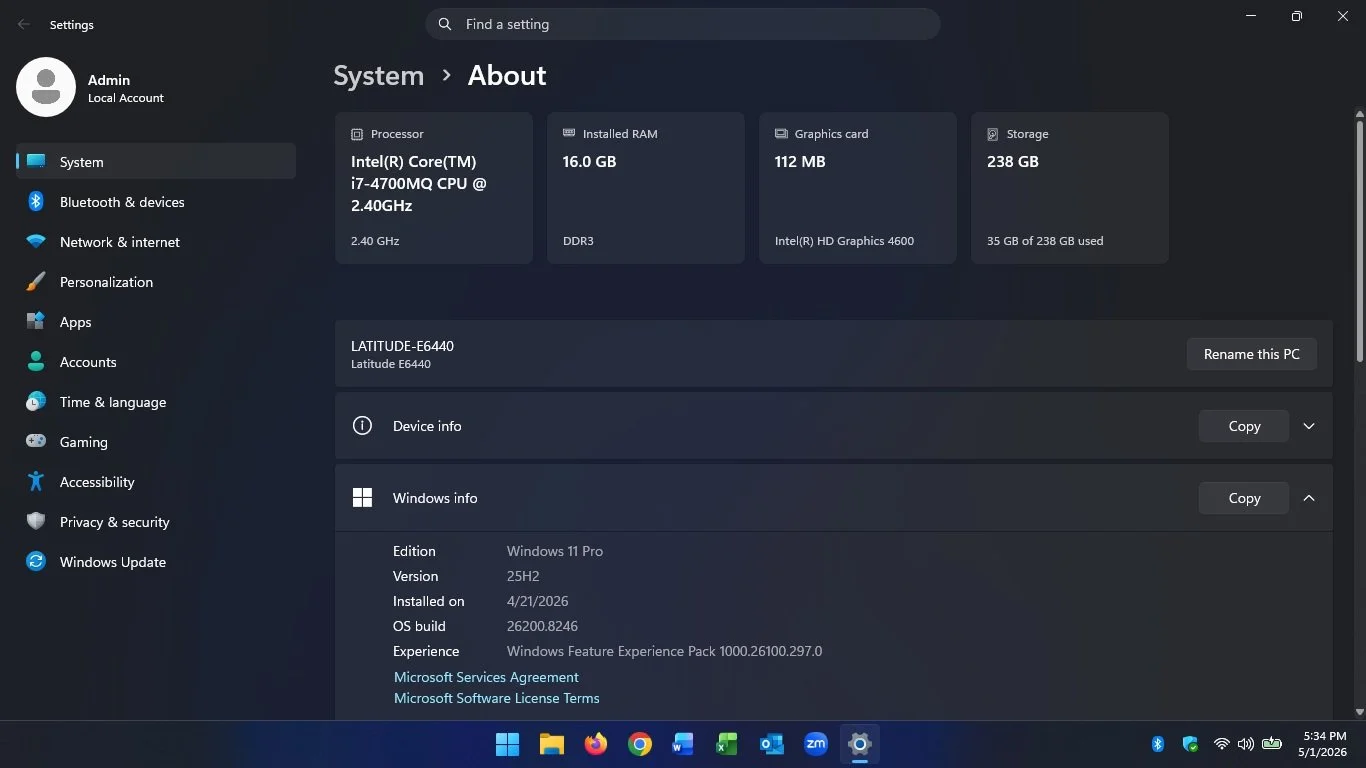
Task: Open the Installed RAM card
Action: point(646,188)
